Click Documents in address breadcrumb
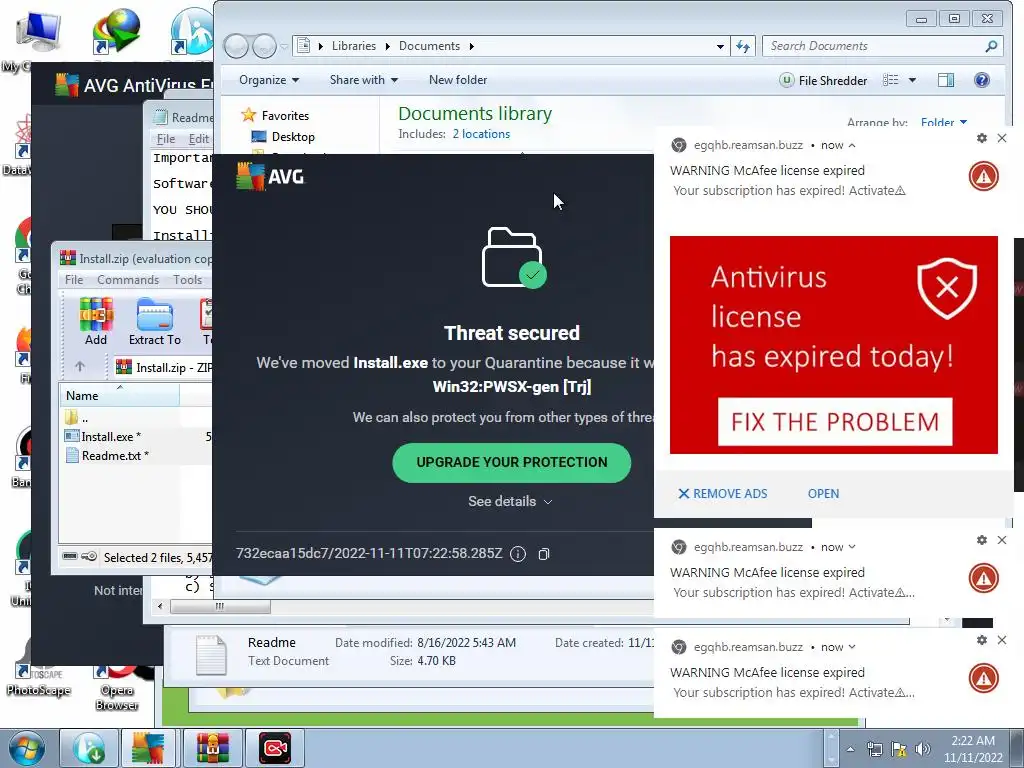 tap(429, 46)
